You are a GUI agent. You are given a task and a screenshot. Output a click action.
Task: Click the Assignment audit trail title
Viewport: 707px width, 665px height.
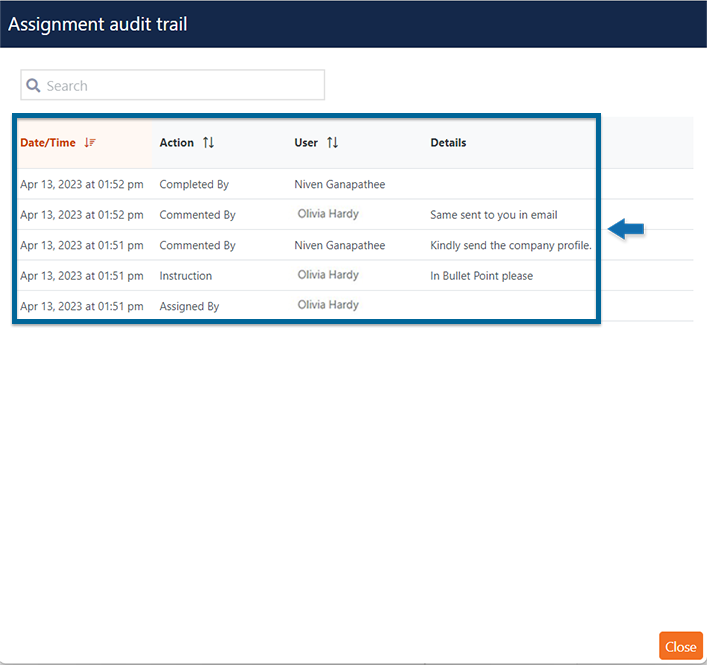pos(98,24)
